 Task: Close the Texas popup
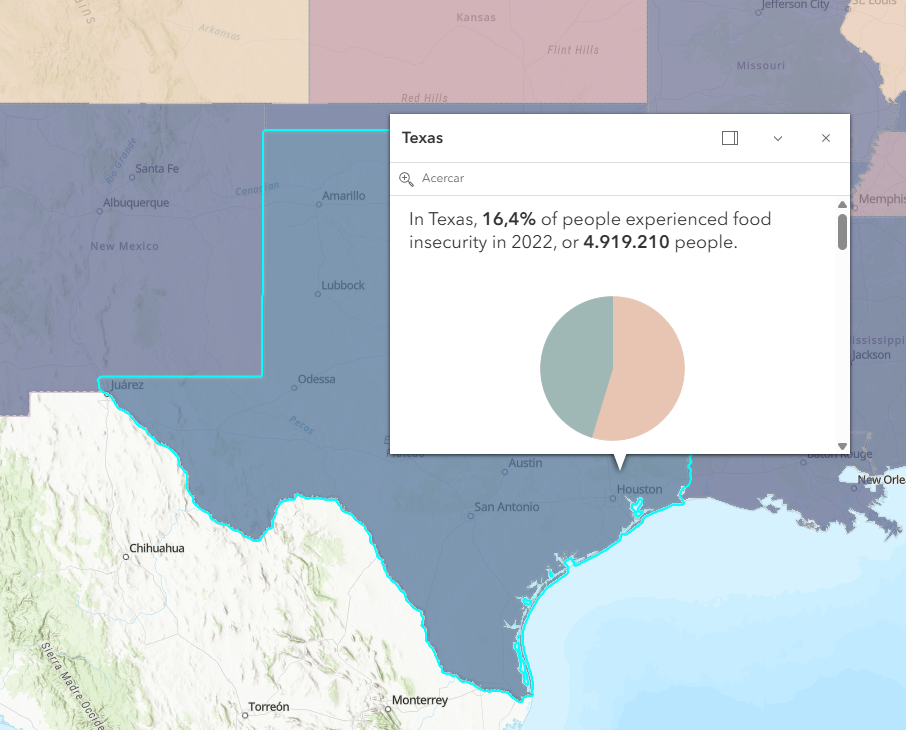[826, 138]
